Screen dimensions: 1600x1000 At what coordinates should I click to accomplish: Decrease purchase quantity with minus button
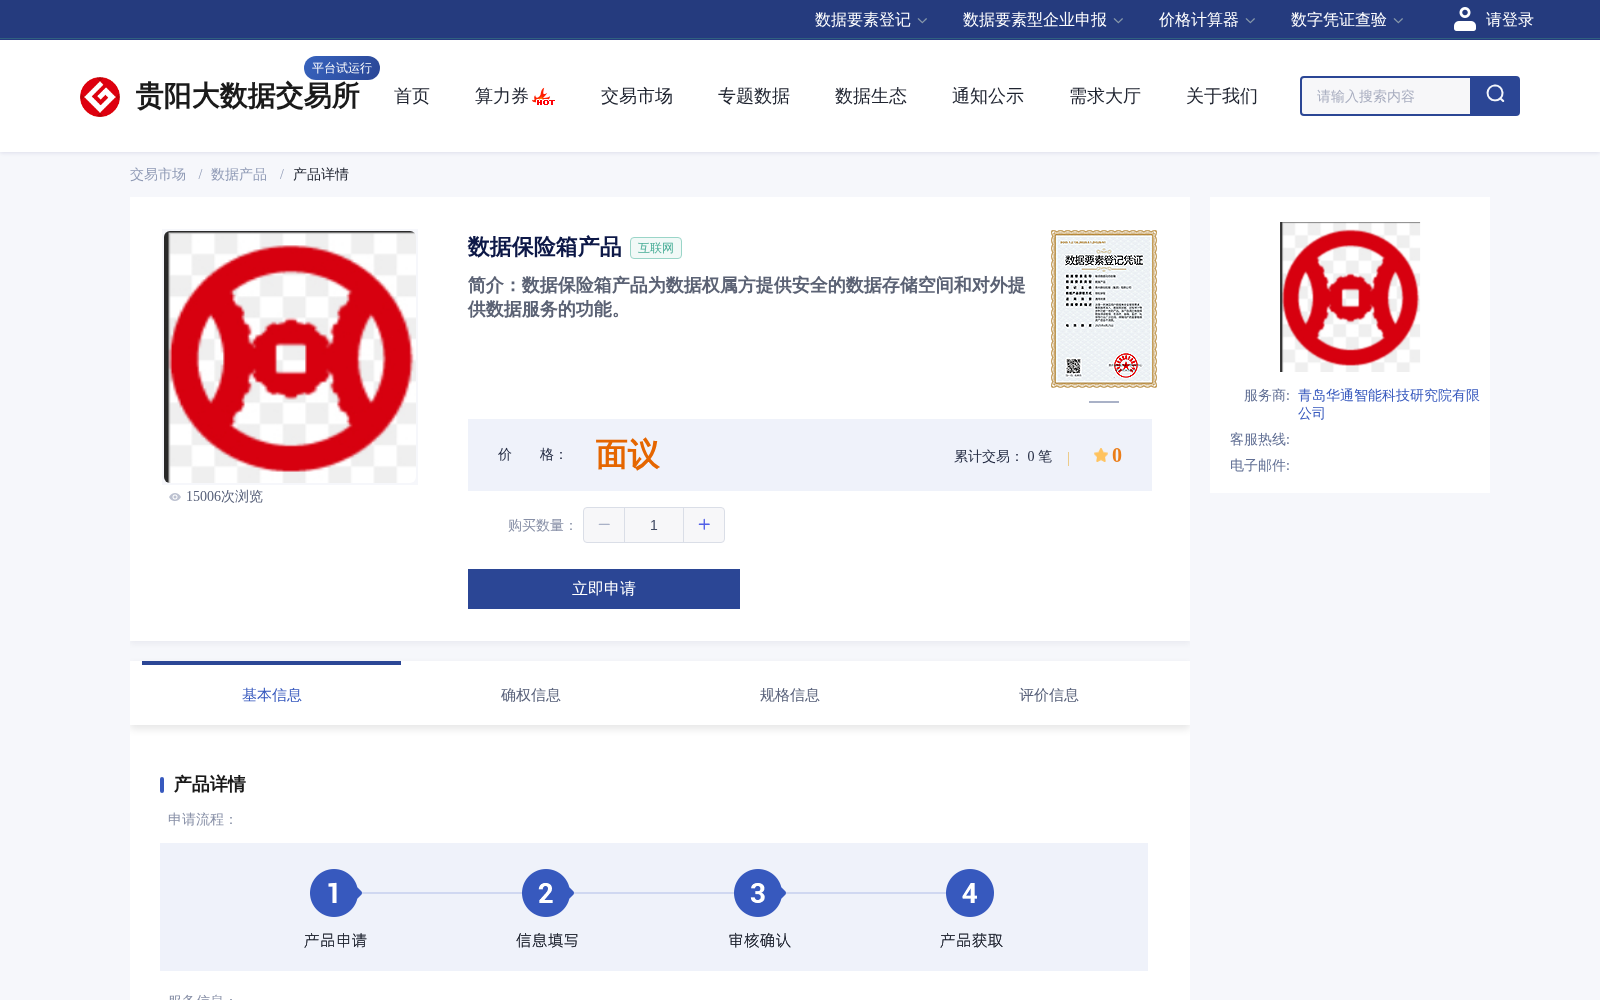tap(604, 525)
